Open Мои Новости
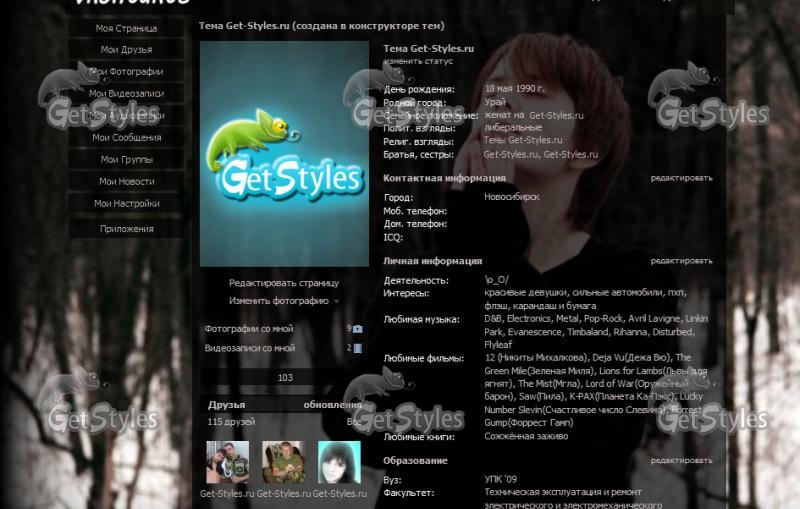The image size is (800, 509). [x=126, y=182]
